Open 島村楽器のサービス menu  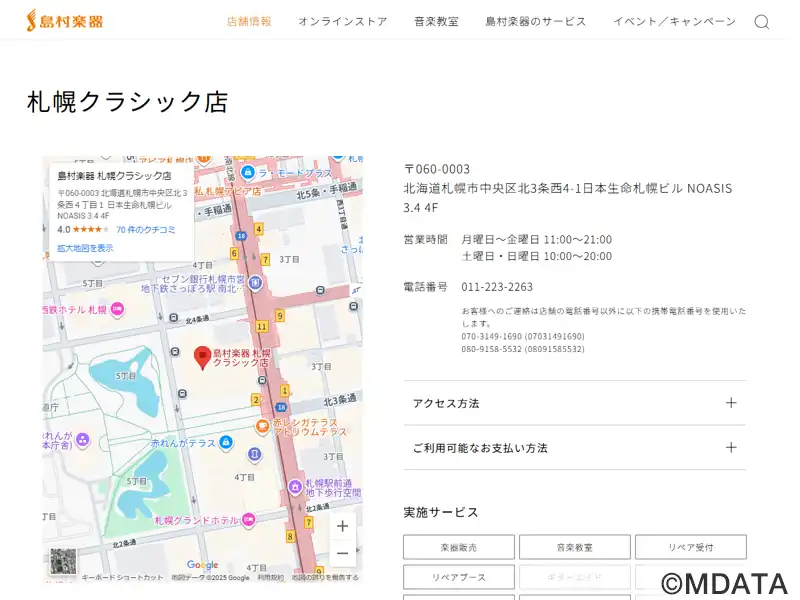535,21
